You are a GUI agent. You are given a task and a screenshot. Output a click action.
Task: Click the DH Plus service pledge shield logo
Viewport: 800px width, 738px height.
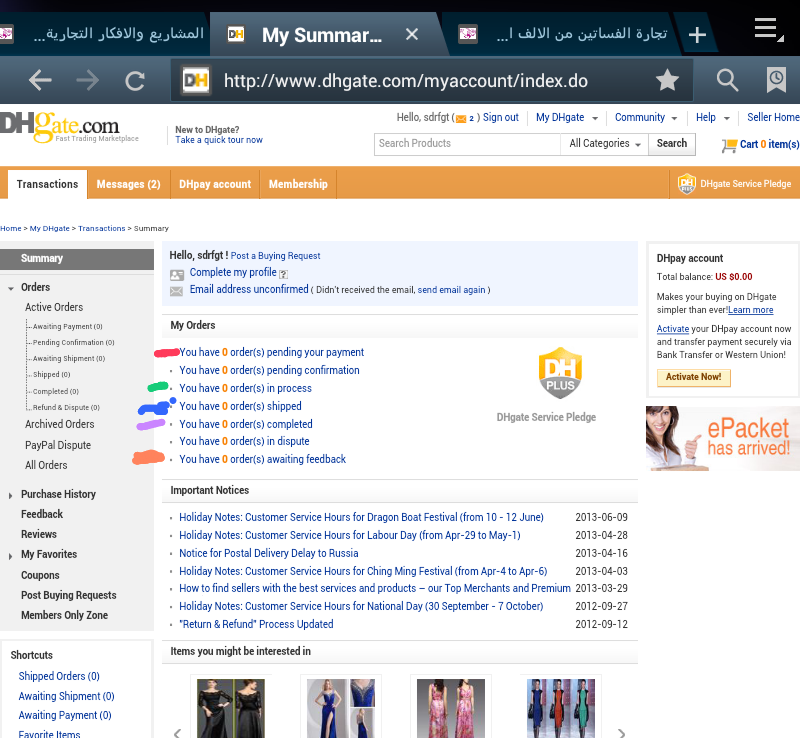pyautogui.click(x=560, y=373)
